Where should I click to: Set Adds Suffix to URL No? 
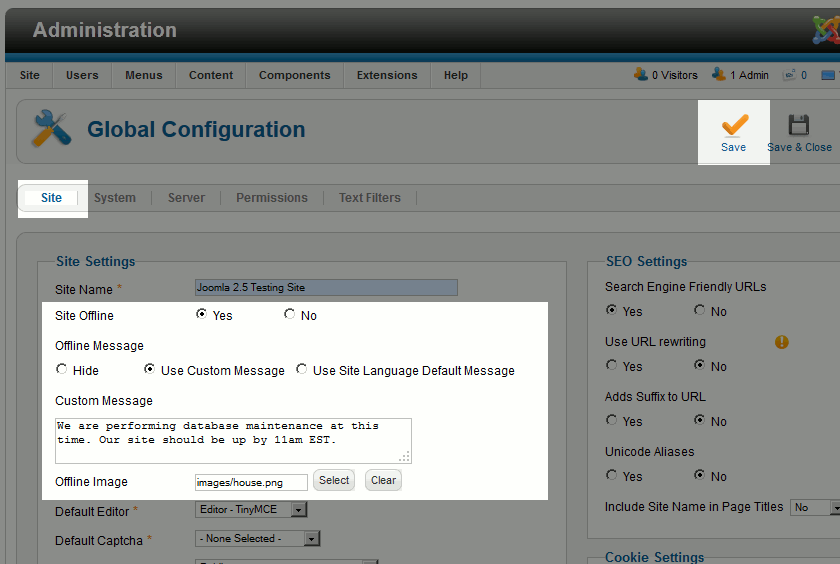click(699, 420)
